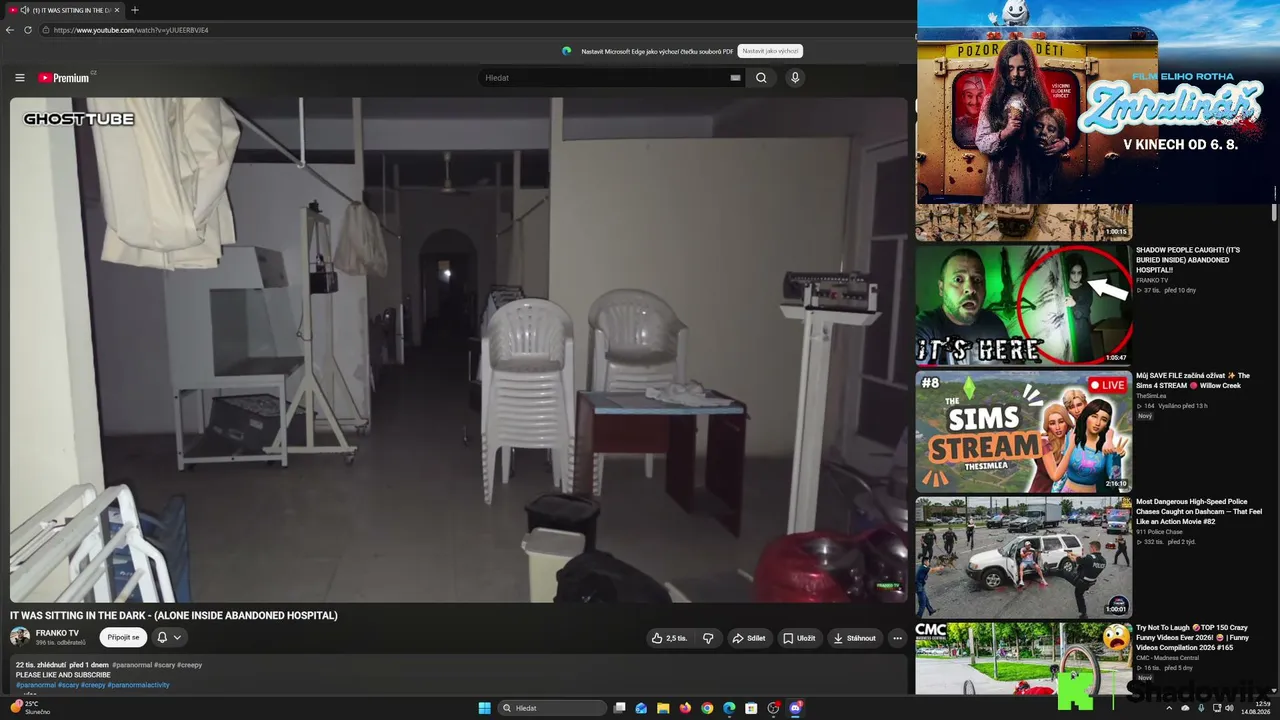Open TheSimLea channel name under stream
This screenshot has height=720, width=1280.
(x=1151, y=396)
